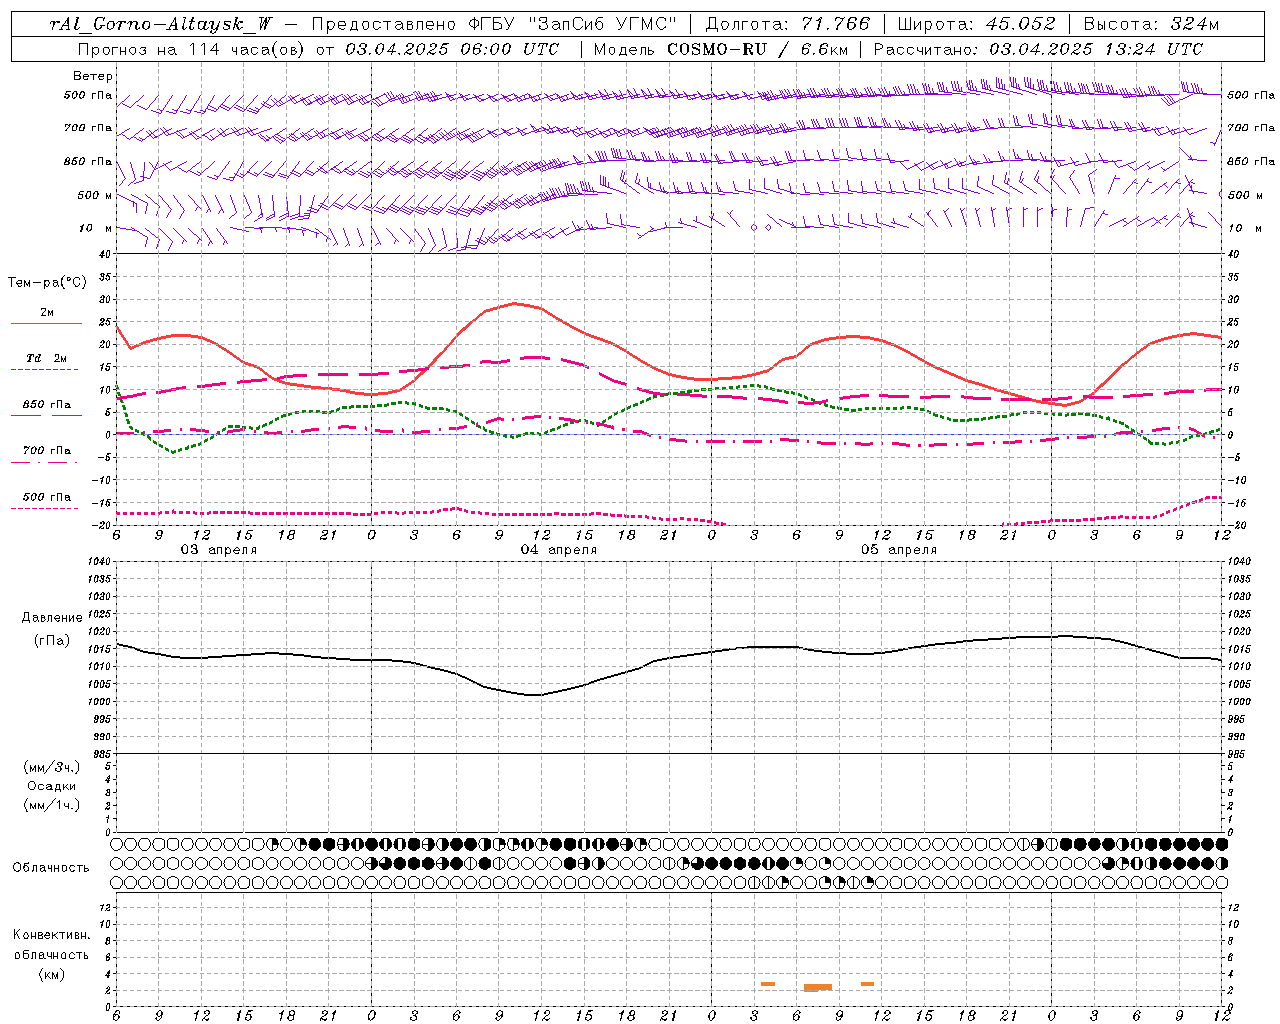Click the dash-dot 700 гПа legend line
Image resolution: width=1280 pixels, height=1024 pixels.
[45, 462]
